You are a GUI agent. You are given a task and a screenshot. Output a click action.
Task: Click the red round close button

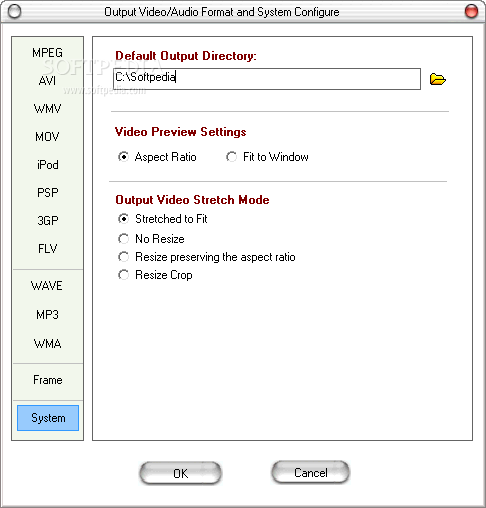471,12
